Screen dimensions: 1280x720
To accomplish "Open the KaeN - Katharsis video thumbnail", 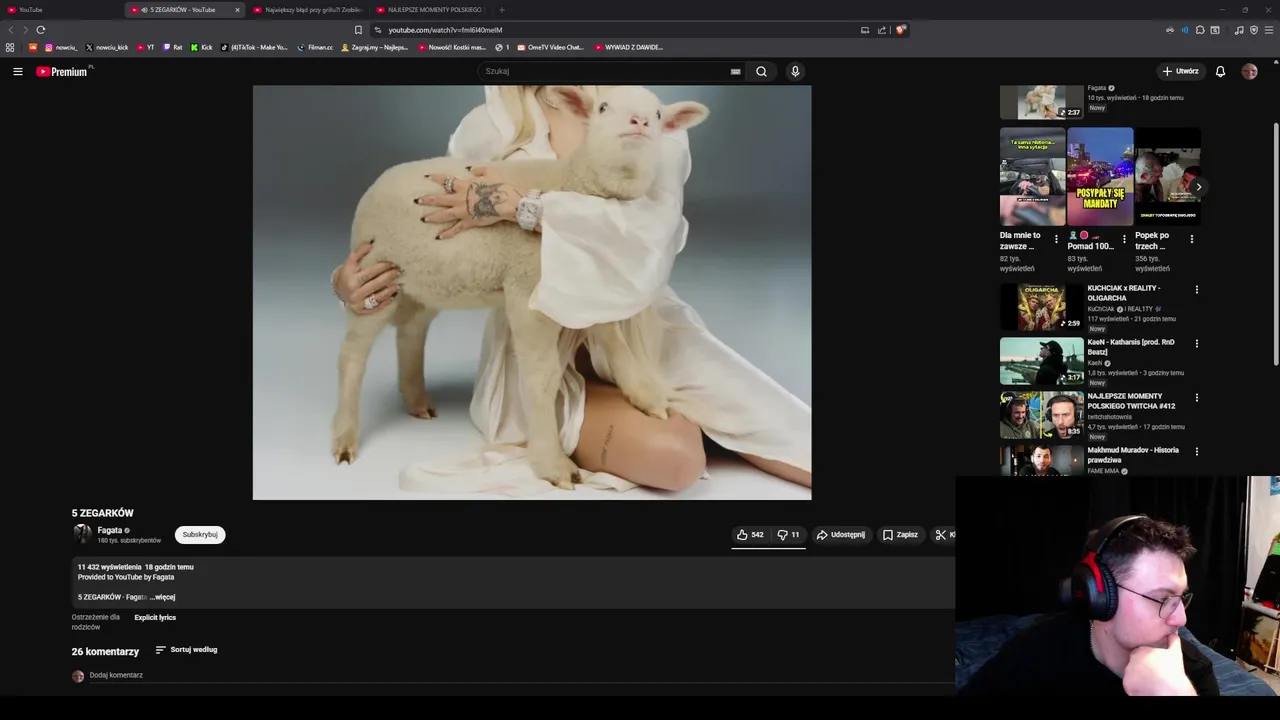I will [x=1042, y=361].
